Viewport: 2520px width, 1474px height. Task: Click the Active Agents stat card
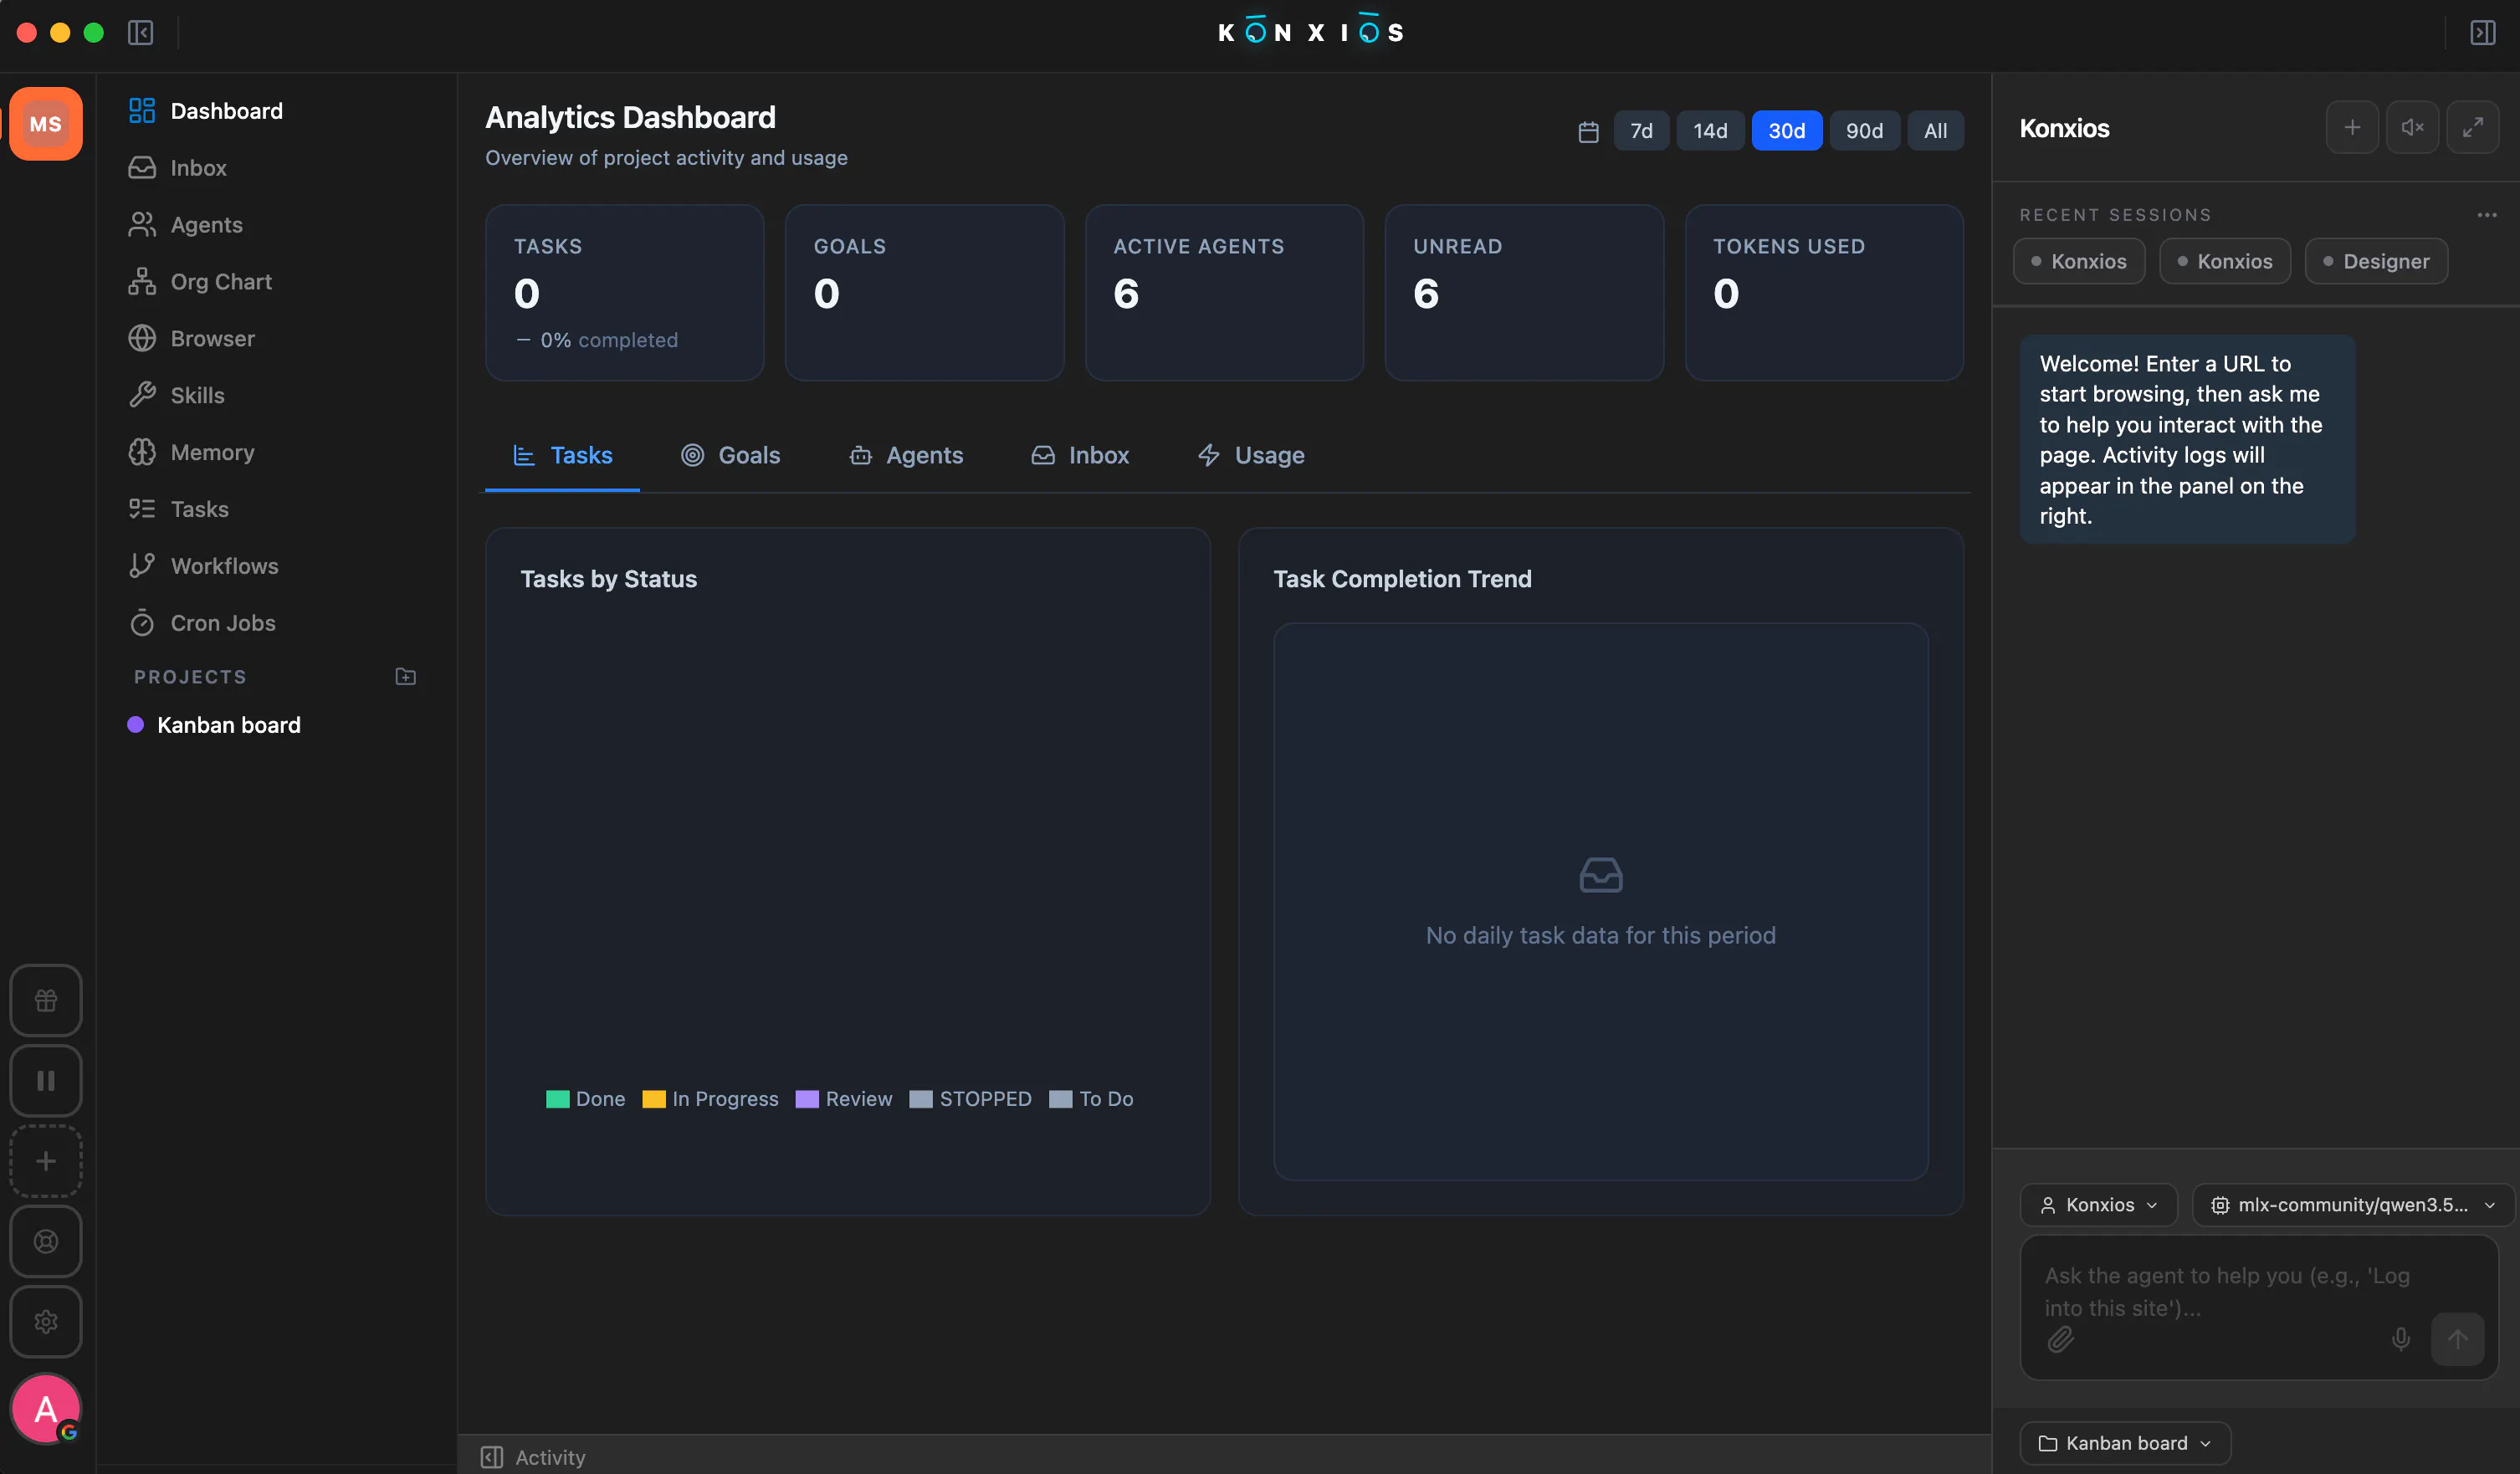coord(1224,292)
